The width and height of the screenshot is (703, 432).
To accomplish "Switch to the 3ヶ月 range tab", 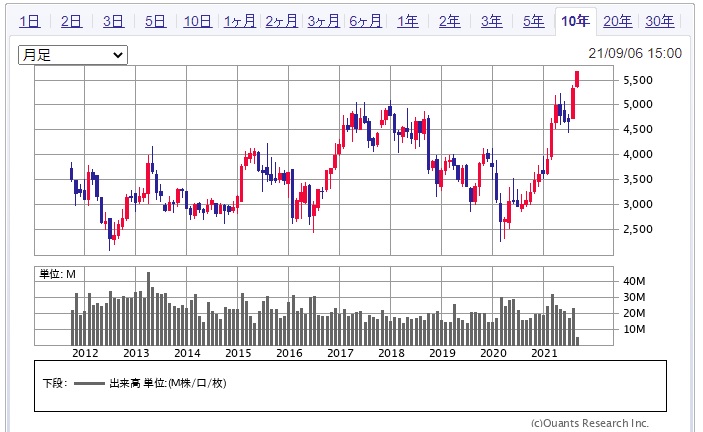I will pyautogui.click(x=323, y=21).
